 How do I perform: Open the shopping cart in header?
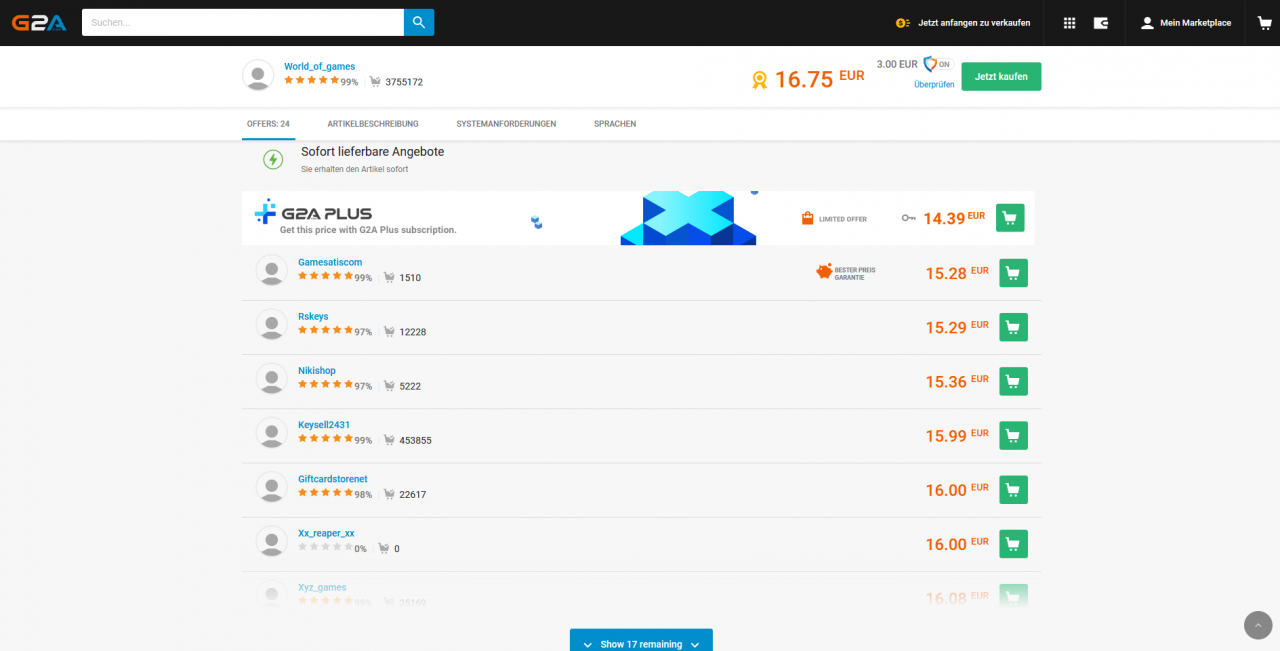point(1264,22)
